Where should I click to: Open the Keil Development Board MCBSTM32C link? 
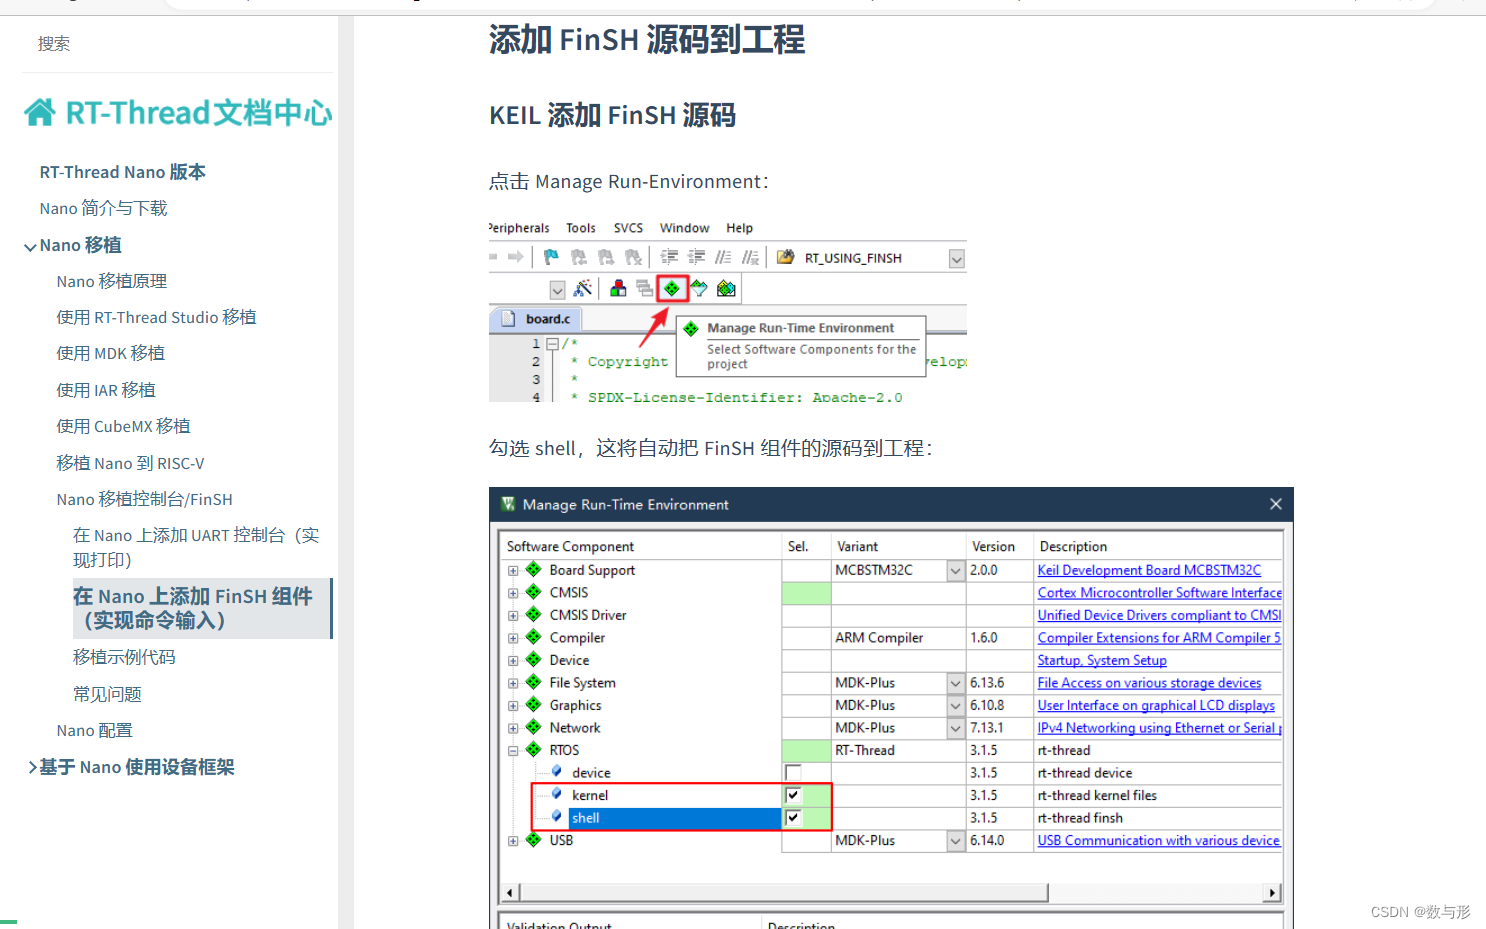[1149, 570]
